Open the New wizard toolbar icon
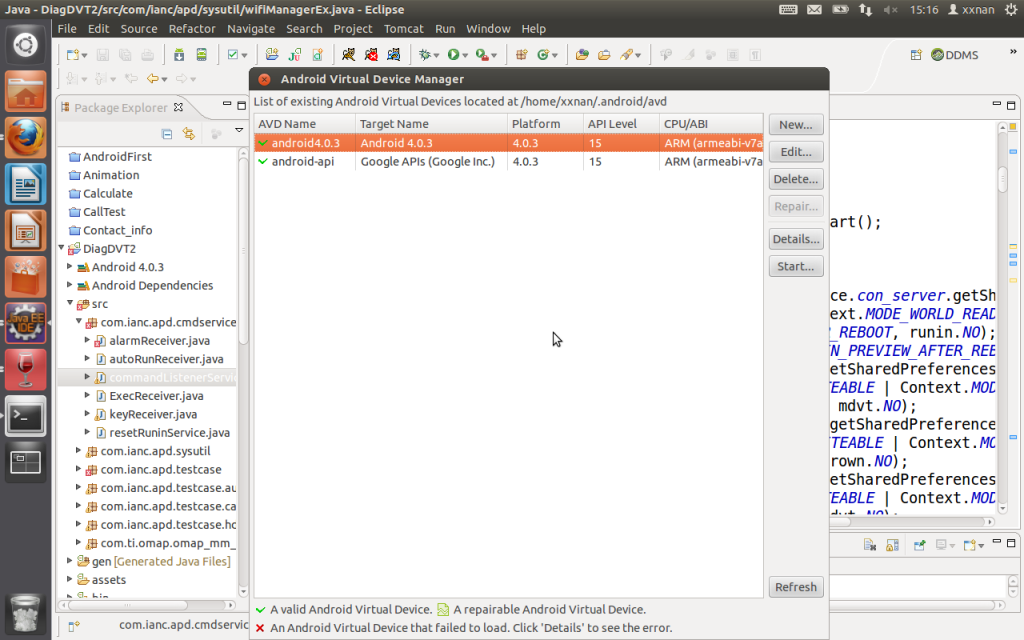 click(72, 55)
